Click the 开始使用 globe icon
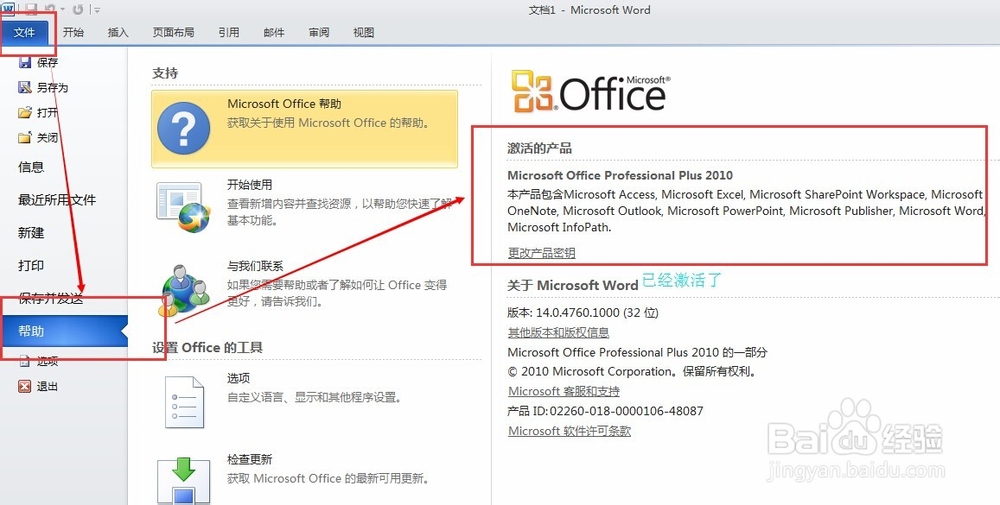 tap(184, 207)
